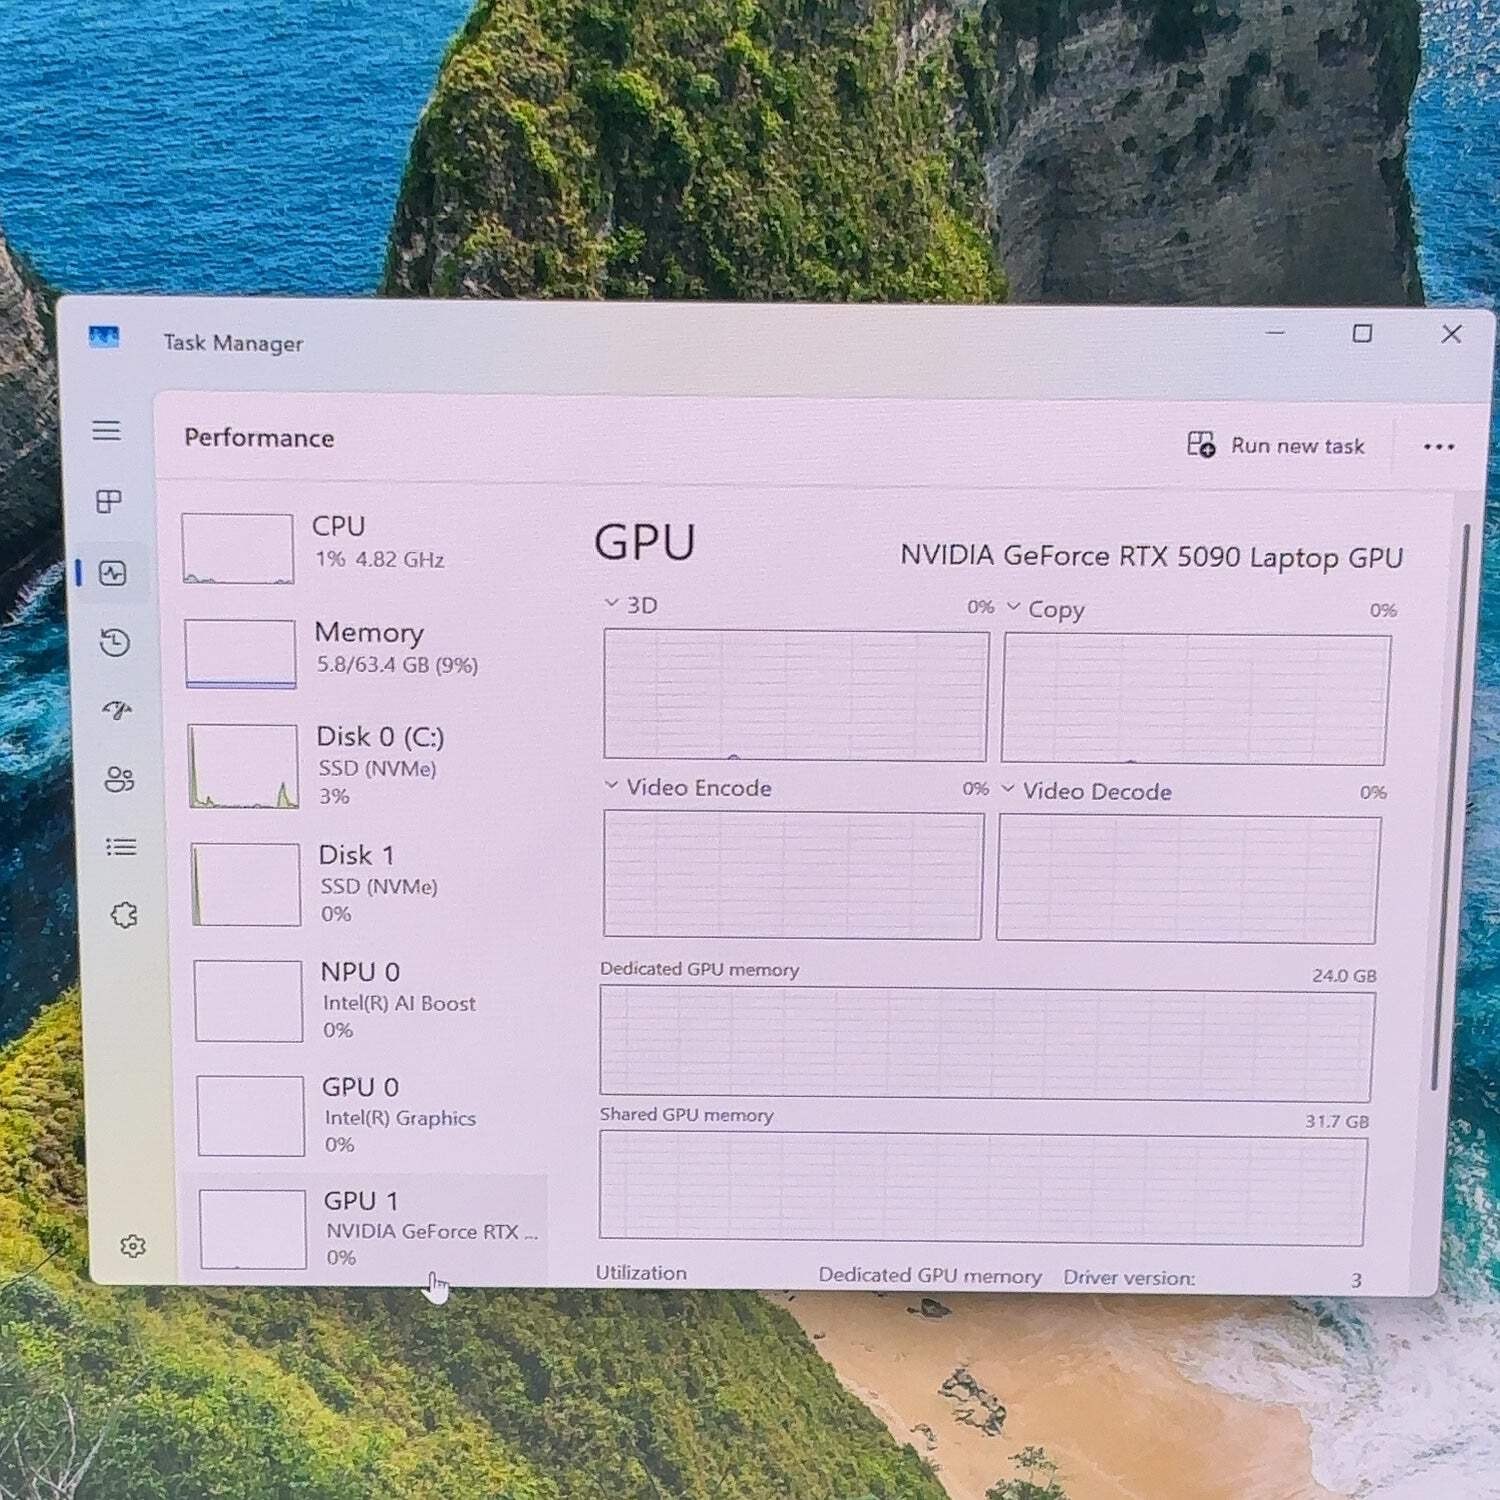Click the vertical scrollbar of GPU pane

[x=1452, y=806]
